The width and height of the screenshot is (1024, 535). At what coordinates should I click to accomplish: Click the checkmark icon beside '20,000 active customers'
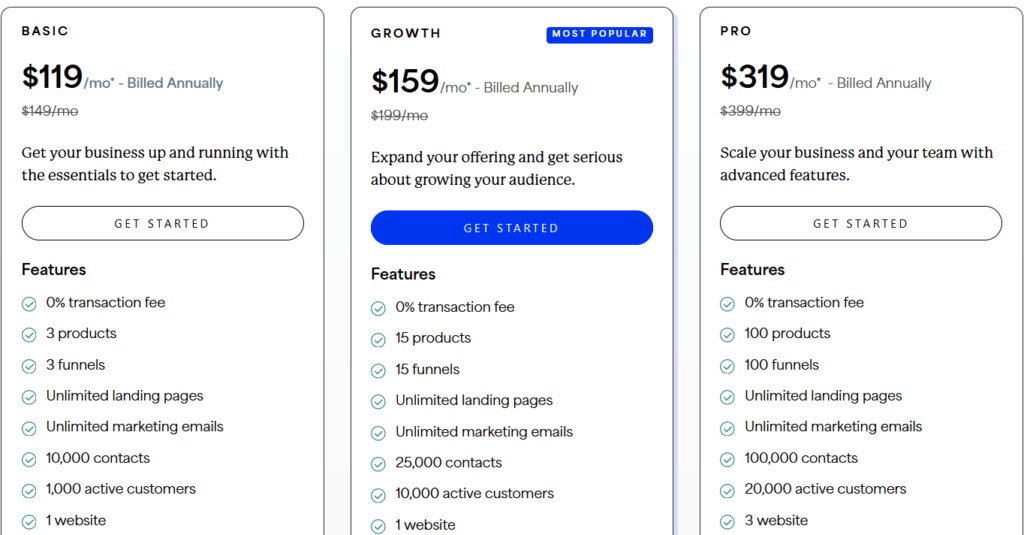click(x=728, y=491)
